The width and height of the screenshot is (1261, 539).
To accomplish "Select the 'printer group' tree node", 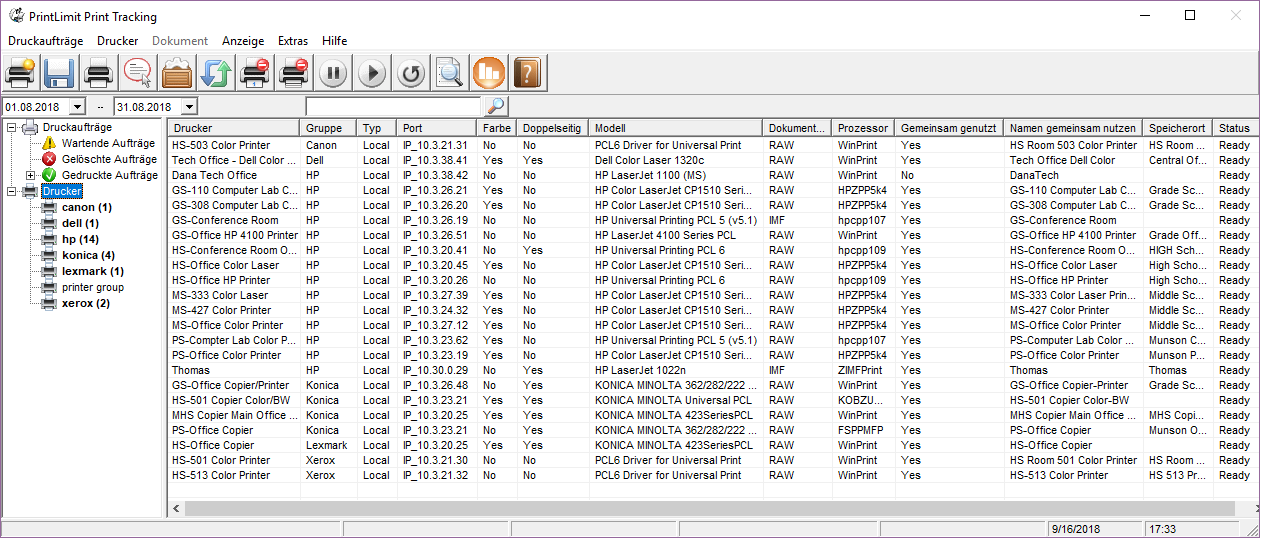I will 93,288.
